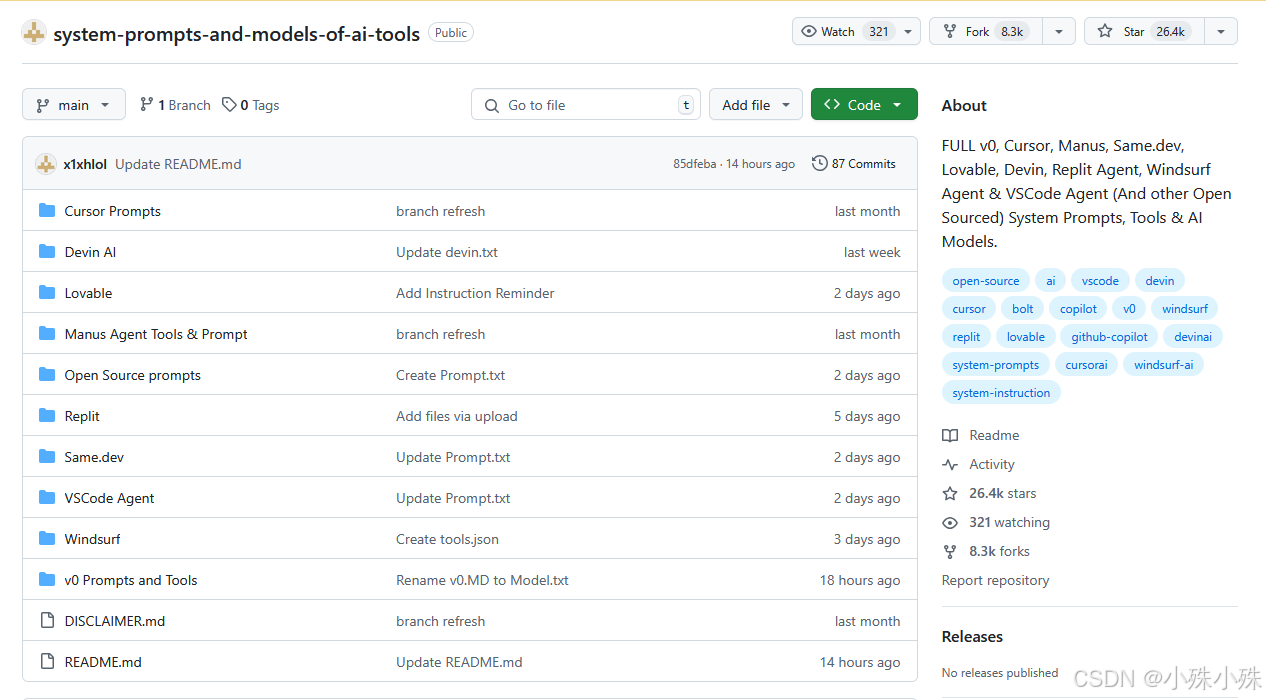Open the Fork options dropdown arrow

pyautogui.click(x=1059, y=31)
